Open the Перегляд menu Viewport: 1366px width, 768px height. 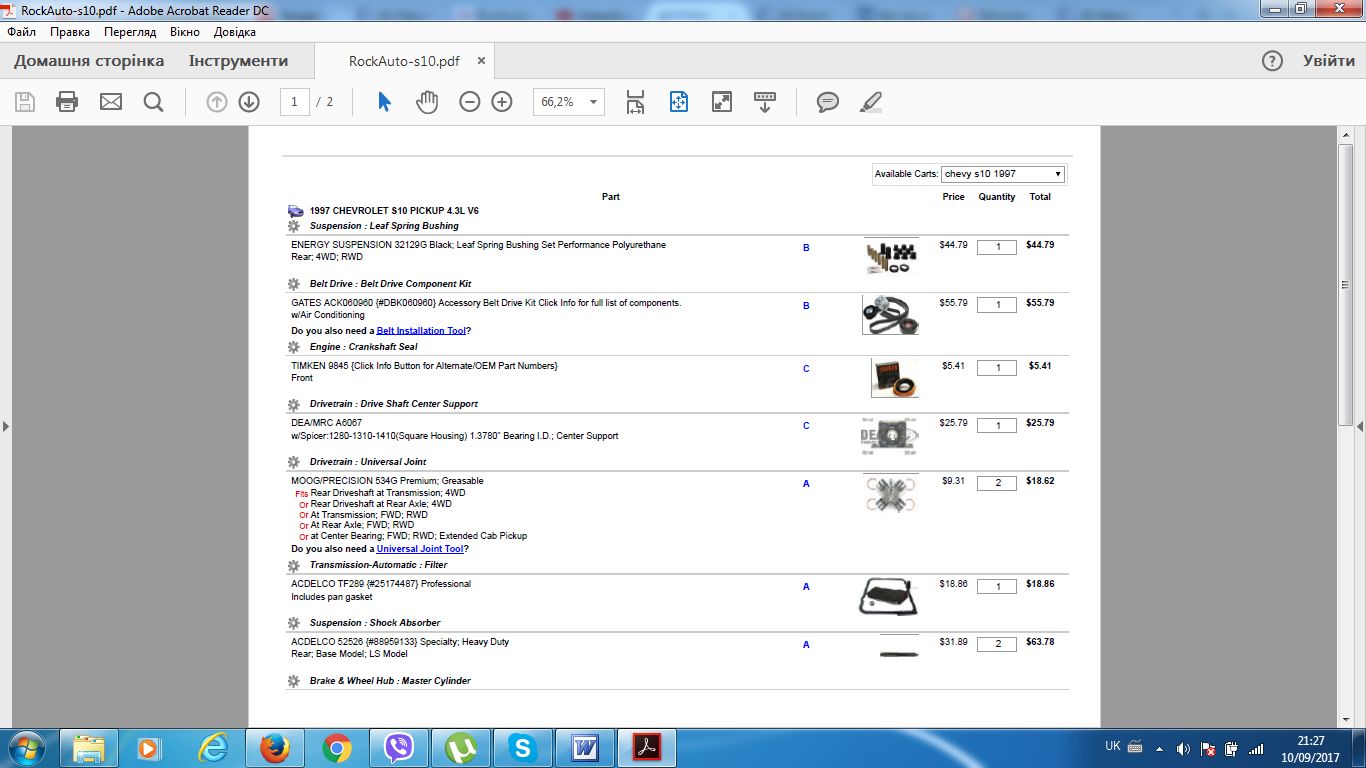click(130, 32)
